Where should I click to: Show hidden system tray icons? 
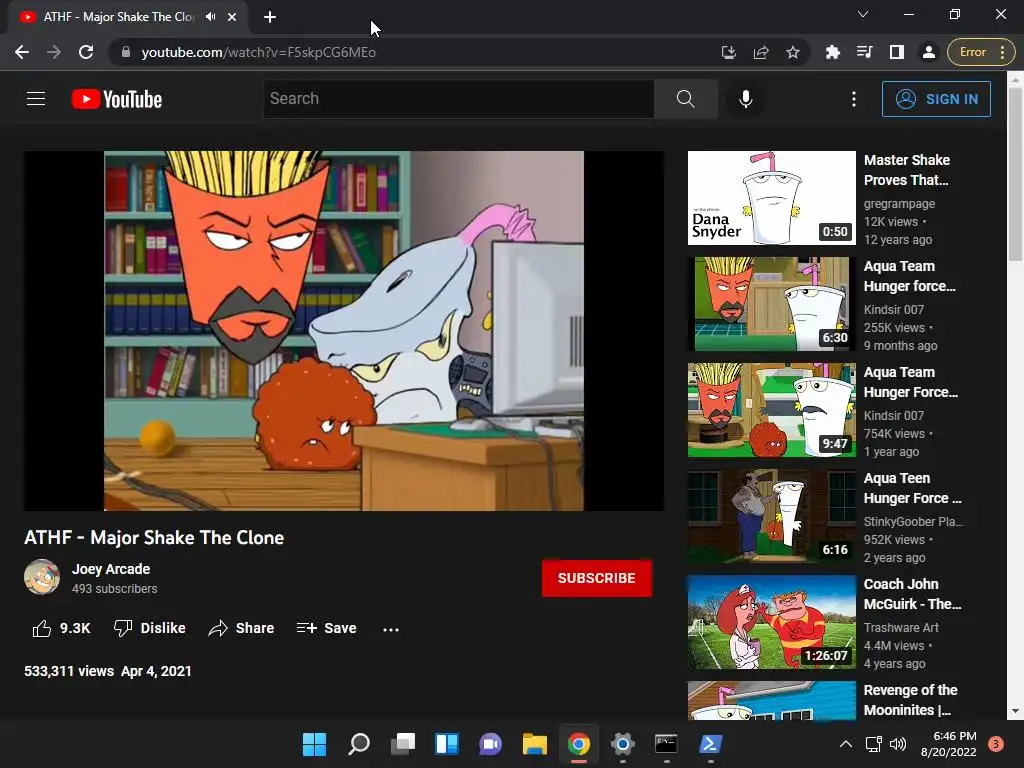(x=846, y=744)
